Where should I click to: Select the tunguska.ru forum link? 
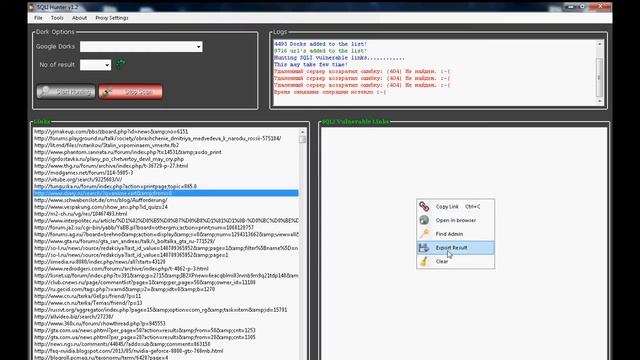(x=166, y=186)
